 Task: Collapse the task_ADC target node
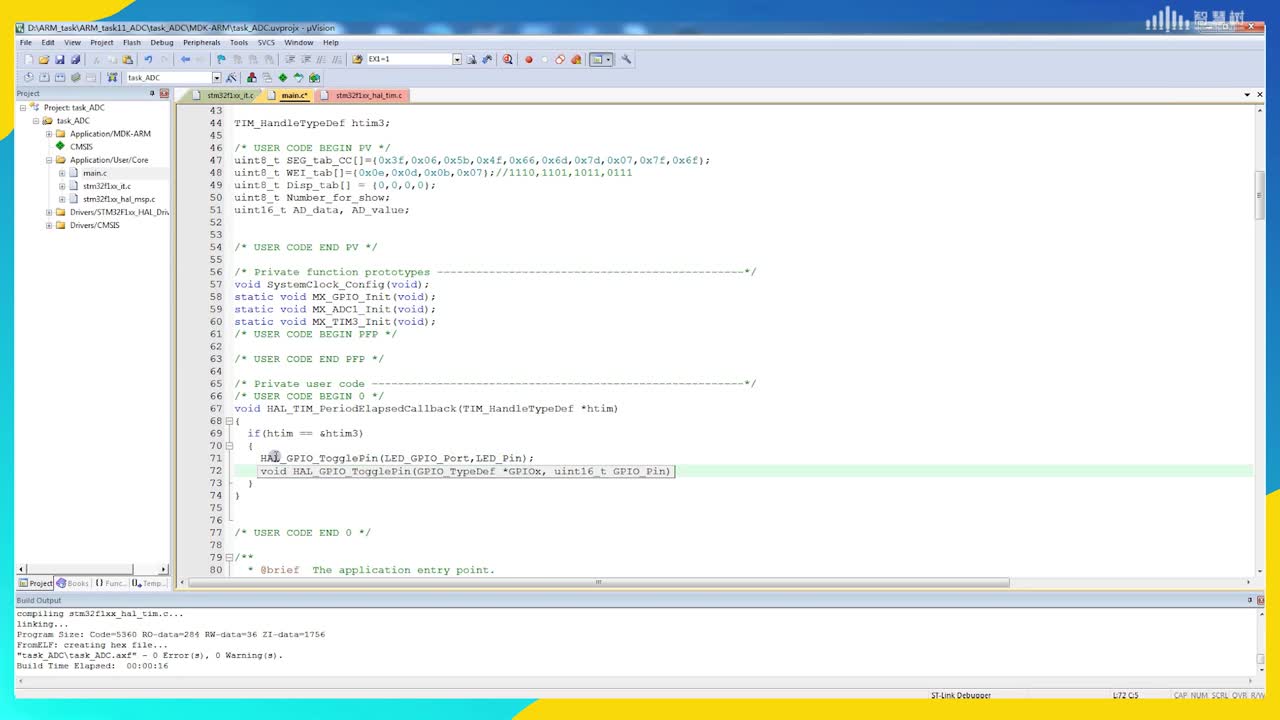click(36, 120)
